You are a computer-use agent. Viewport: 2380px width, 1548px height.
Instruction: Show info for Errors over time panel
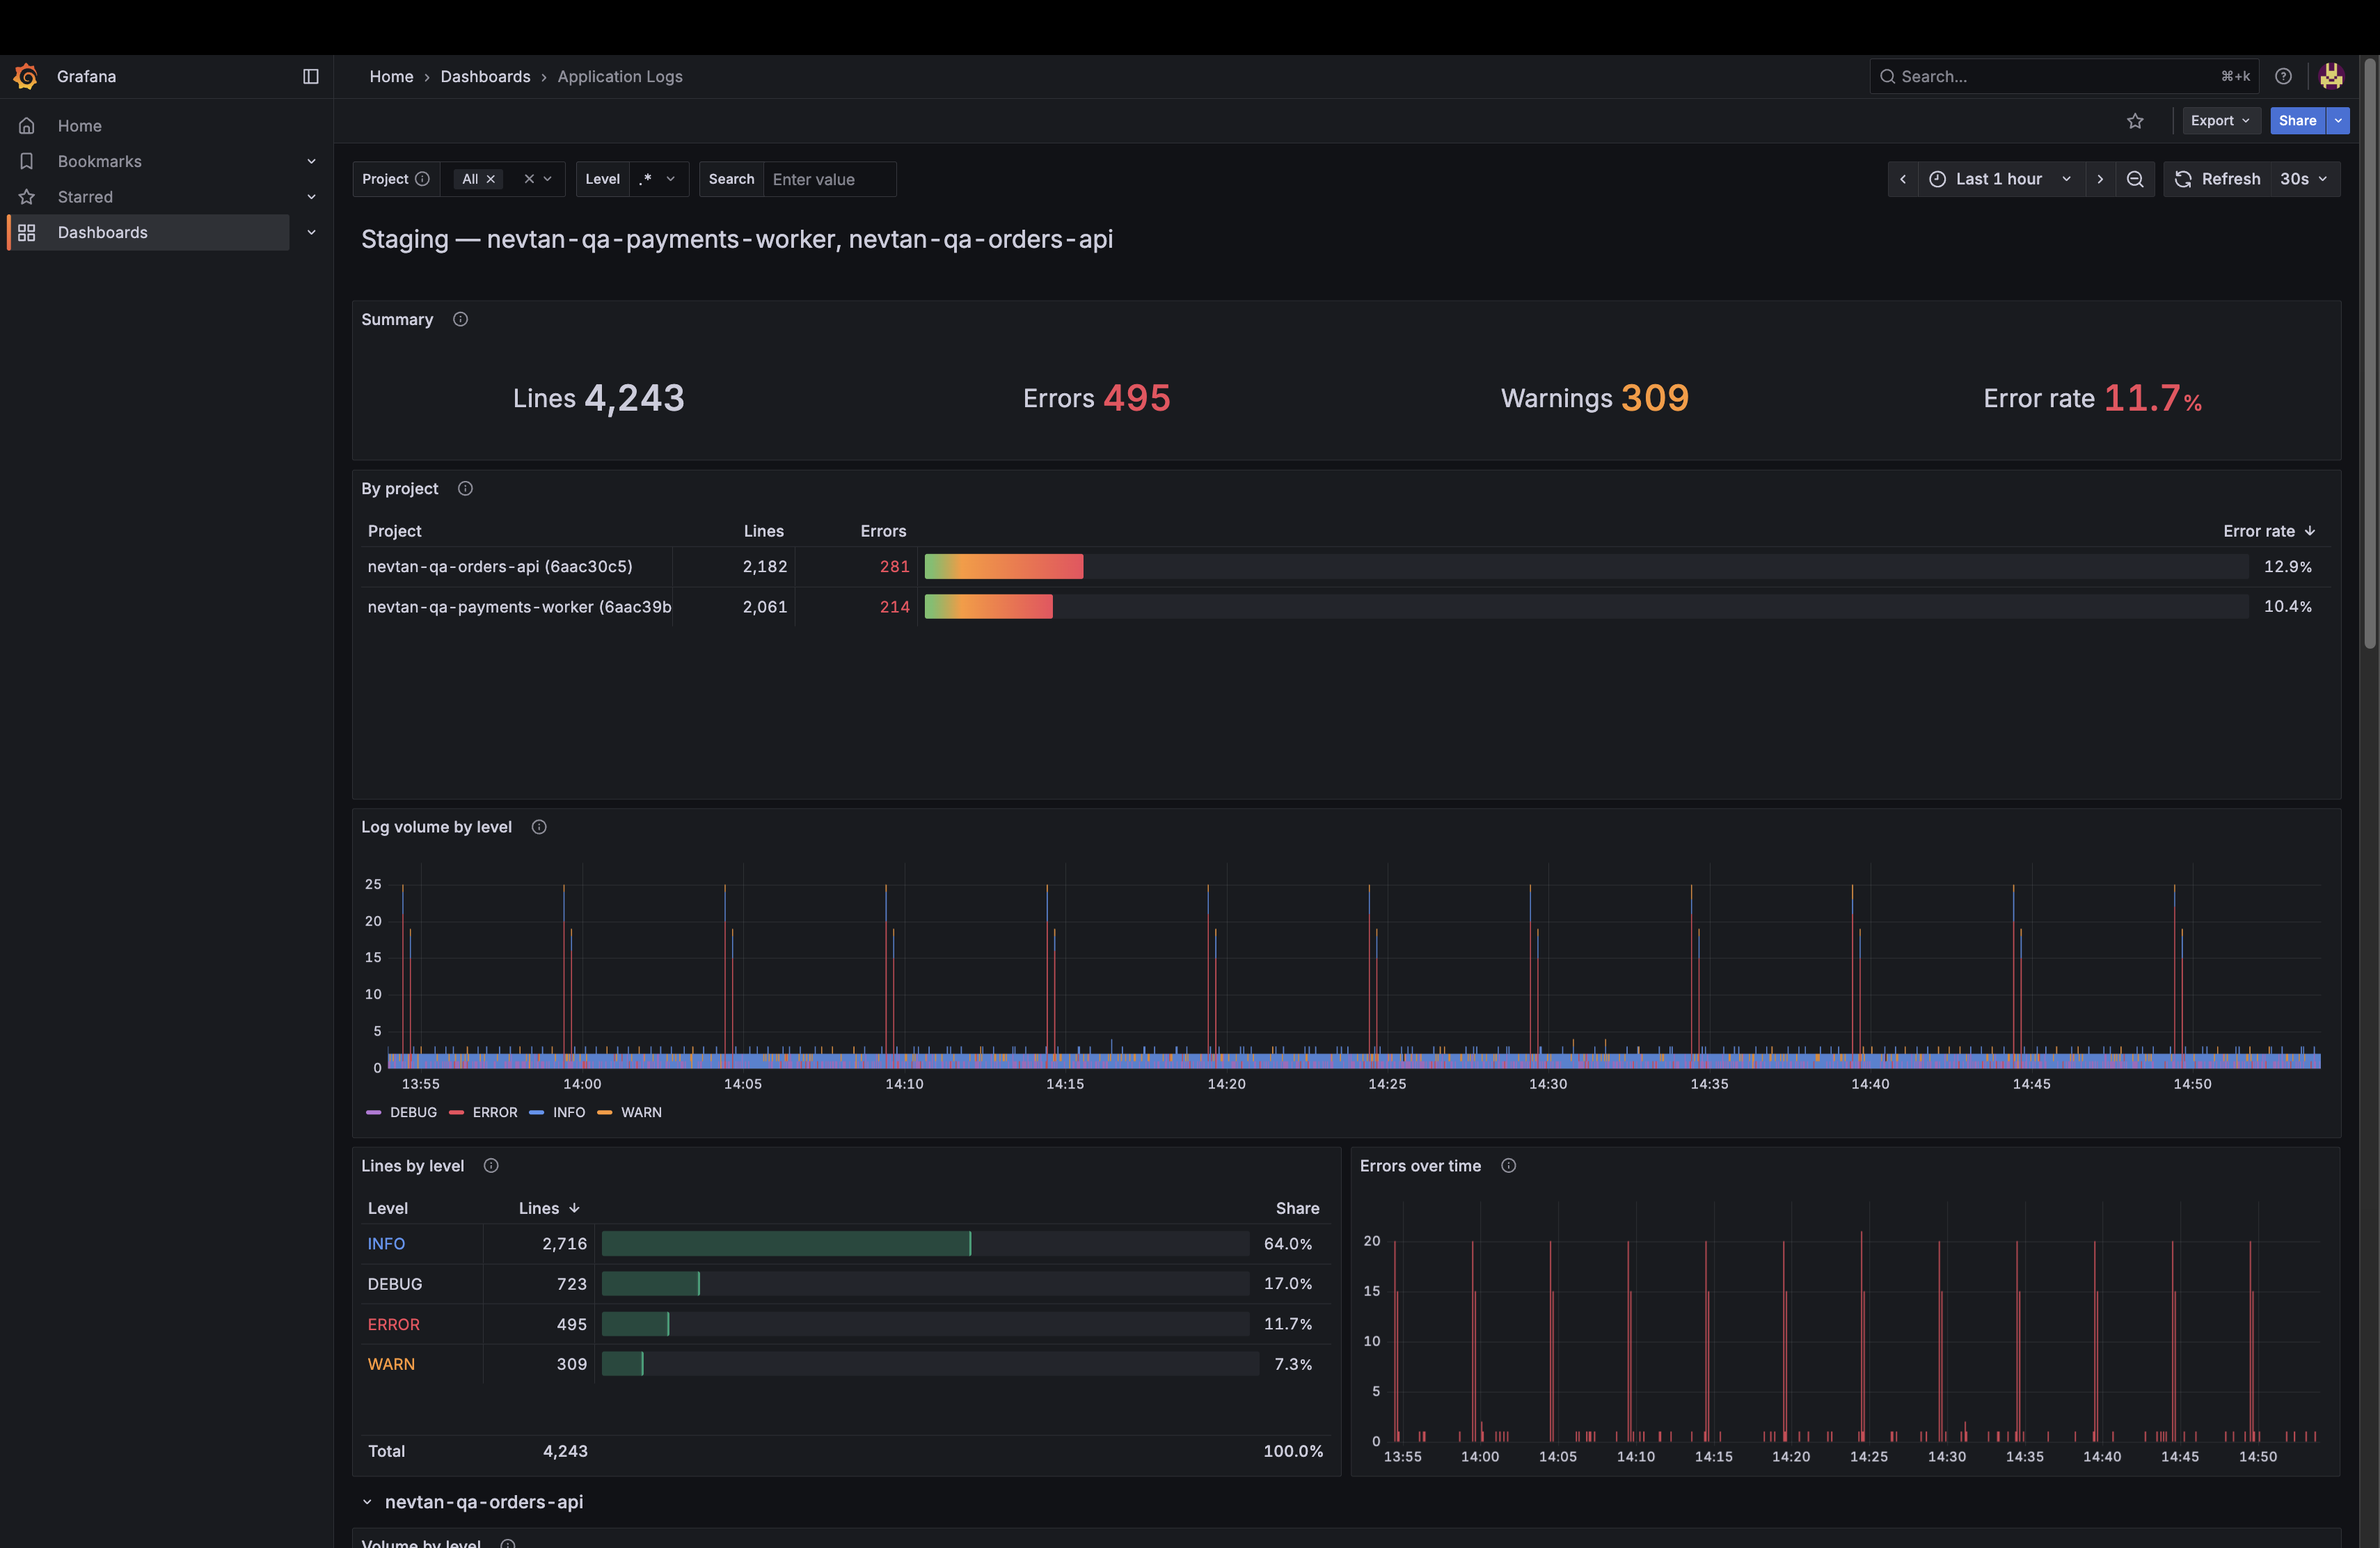coord(1509,1166)
